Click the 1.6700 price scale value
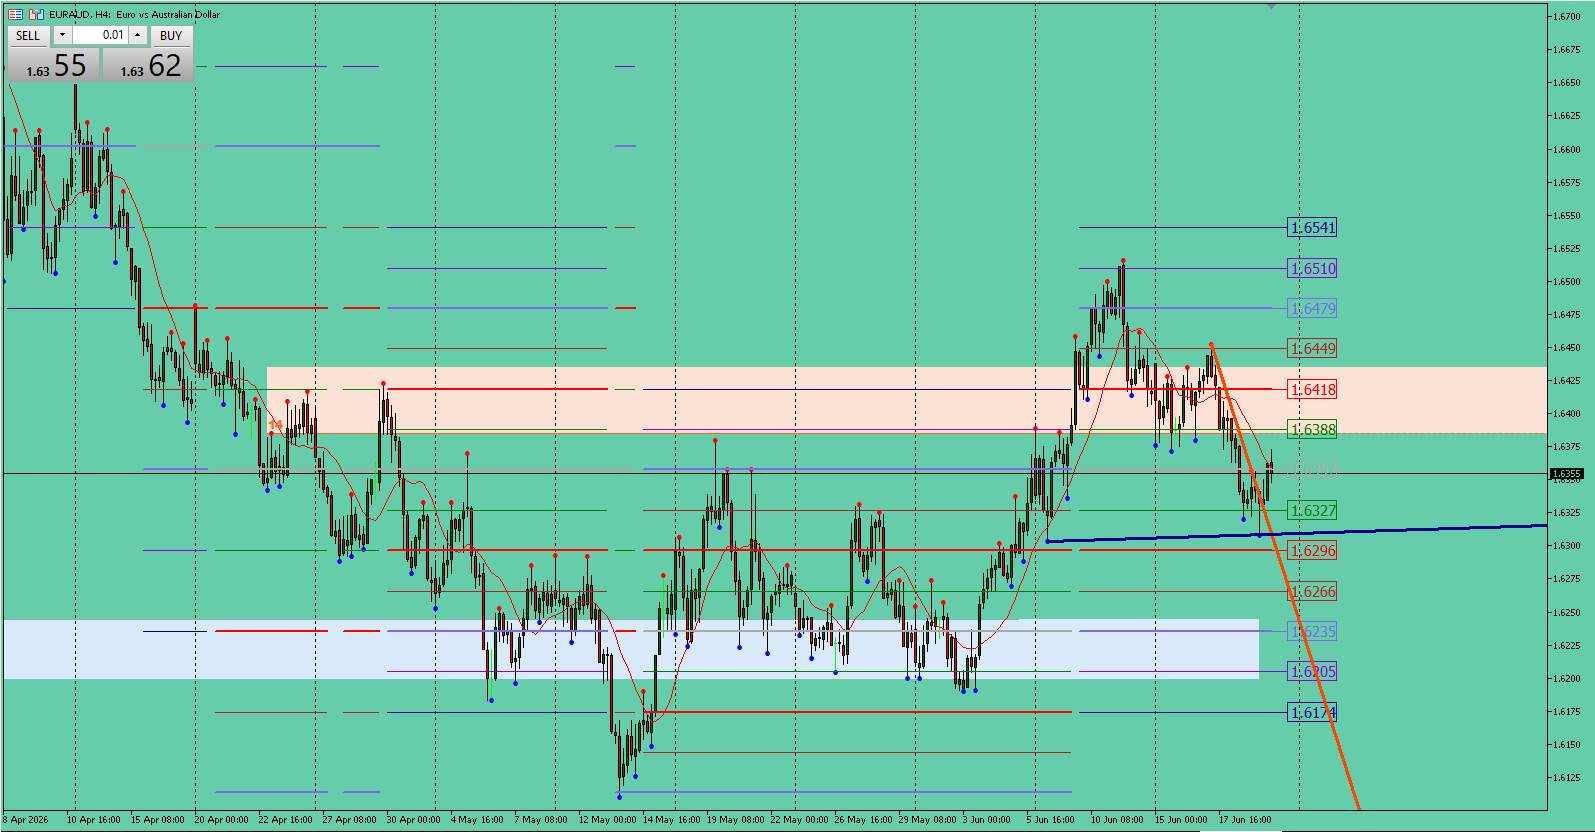This screenshot has height=832, width=1595. (1566, 16)
